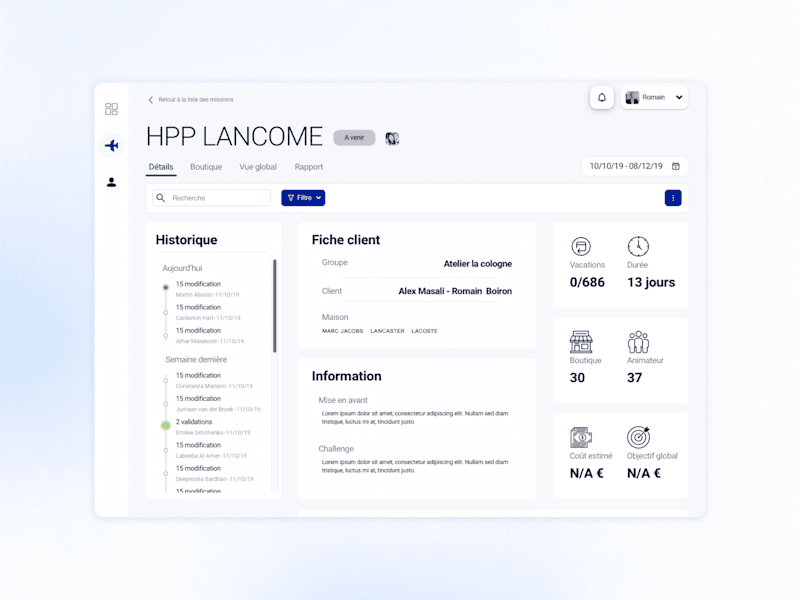Click the Boutique store icon
This screenshot has height=600, width=800.
581,342
